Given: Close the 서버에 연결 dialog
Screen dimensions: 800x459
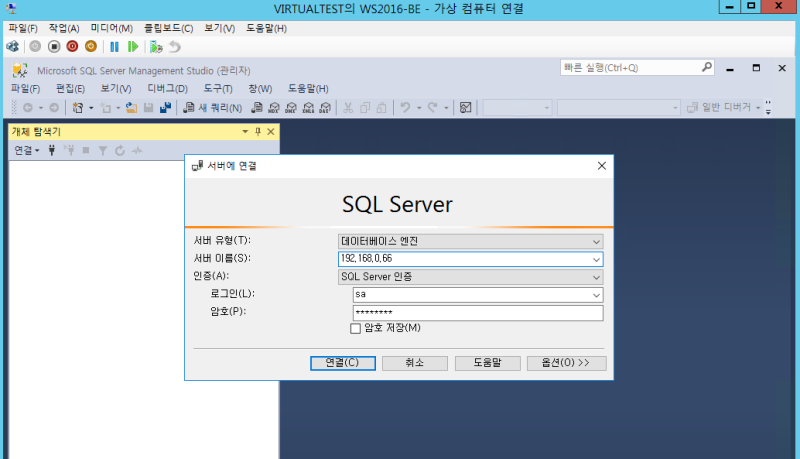Looking at the screenshot, I should [602, 166].
